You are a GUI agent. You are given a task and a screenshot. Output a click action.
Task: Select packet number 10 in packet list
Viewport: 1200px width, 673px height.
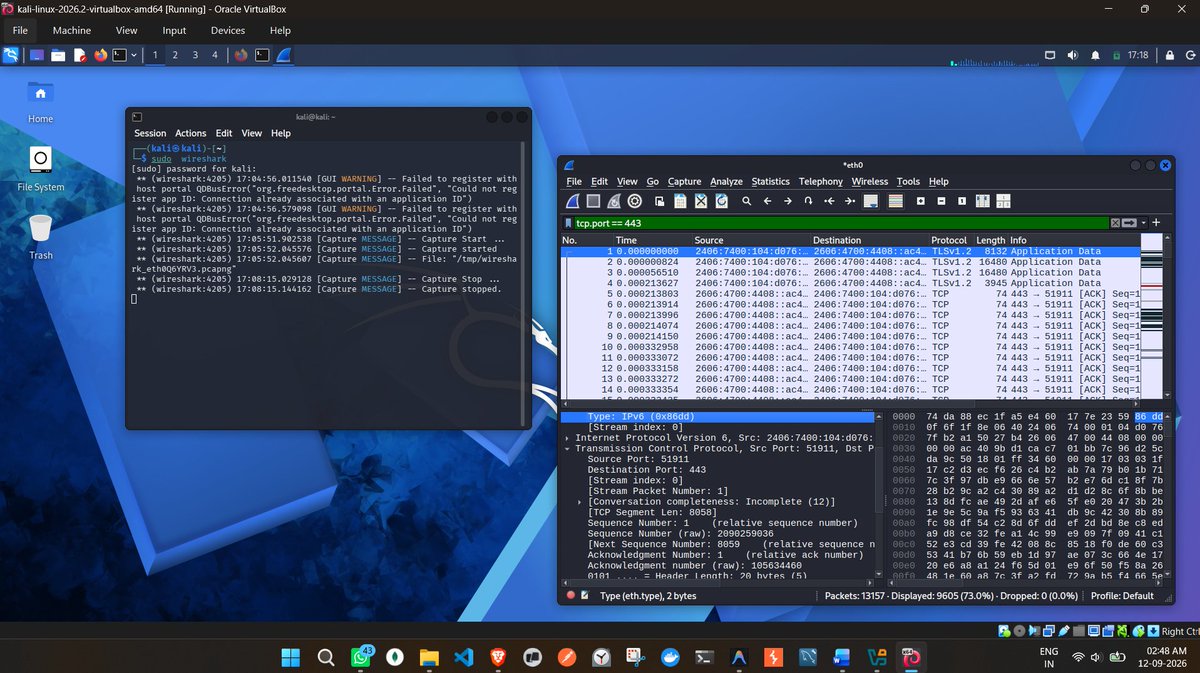[x=850, y=346]
